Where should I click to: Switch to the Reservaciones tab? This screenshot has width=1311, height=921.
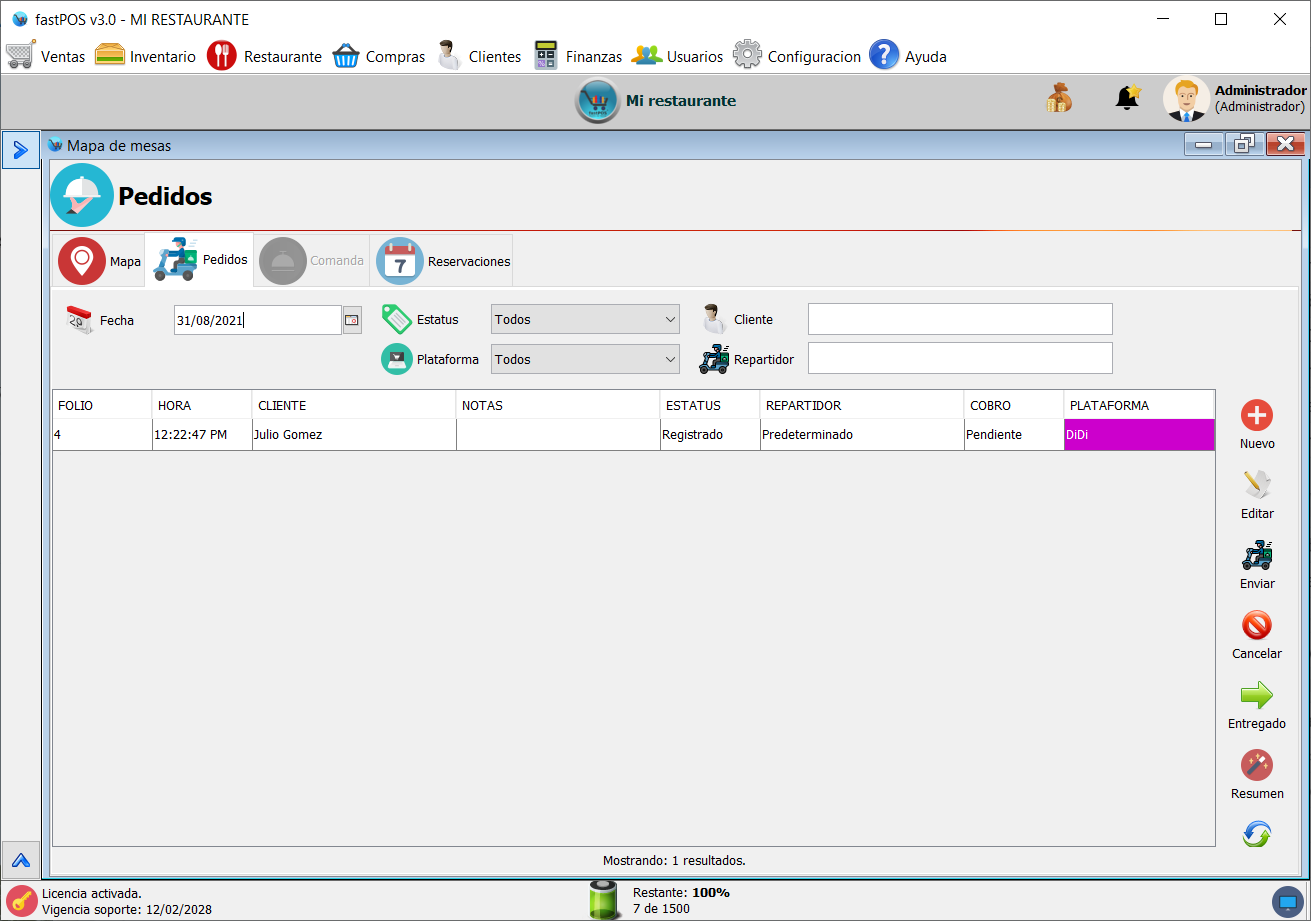[444, 261]
